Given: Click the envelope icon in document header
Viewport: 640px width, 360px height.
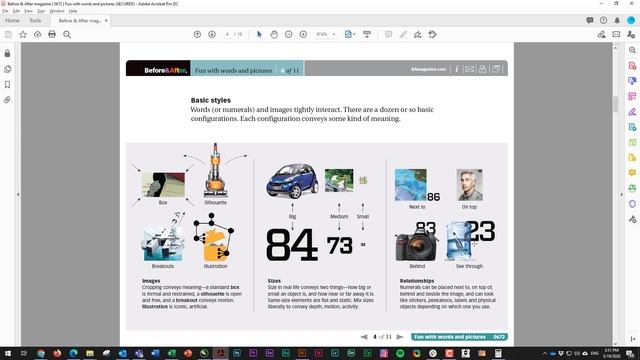Looking at the screenshot, I should pyautogui.click(x=469, y=69).
